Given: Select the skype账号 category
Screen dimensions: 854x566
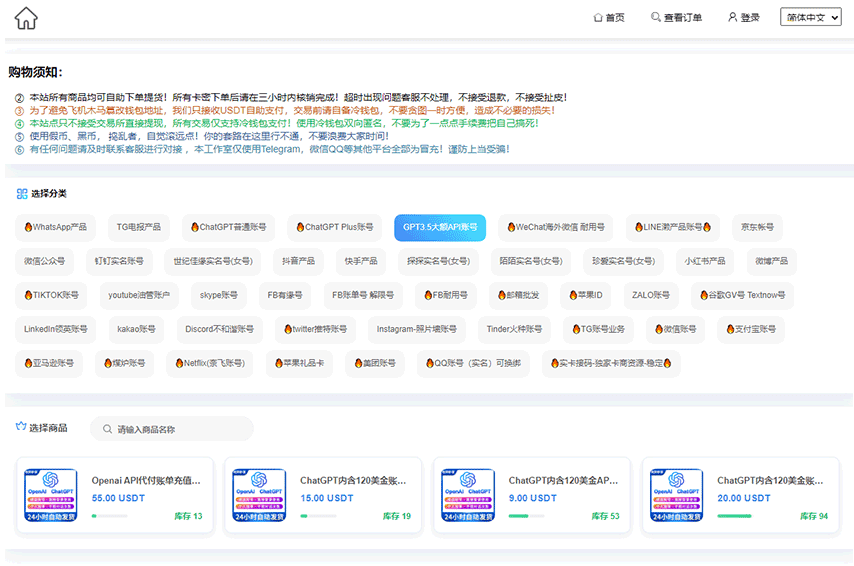Looking at the screenshot, I should (x=218, y=295).
